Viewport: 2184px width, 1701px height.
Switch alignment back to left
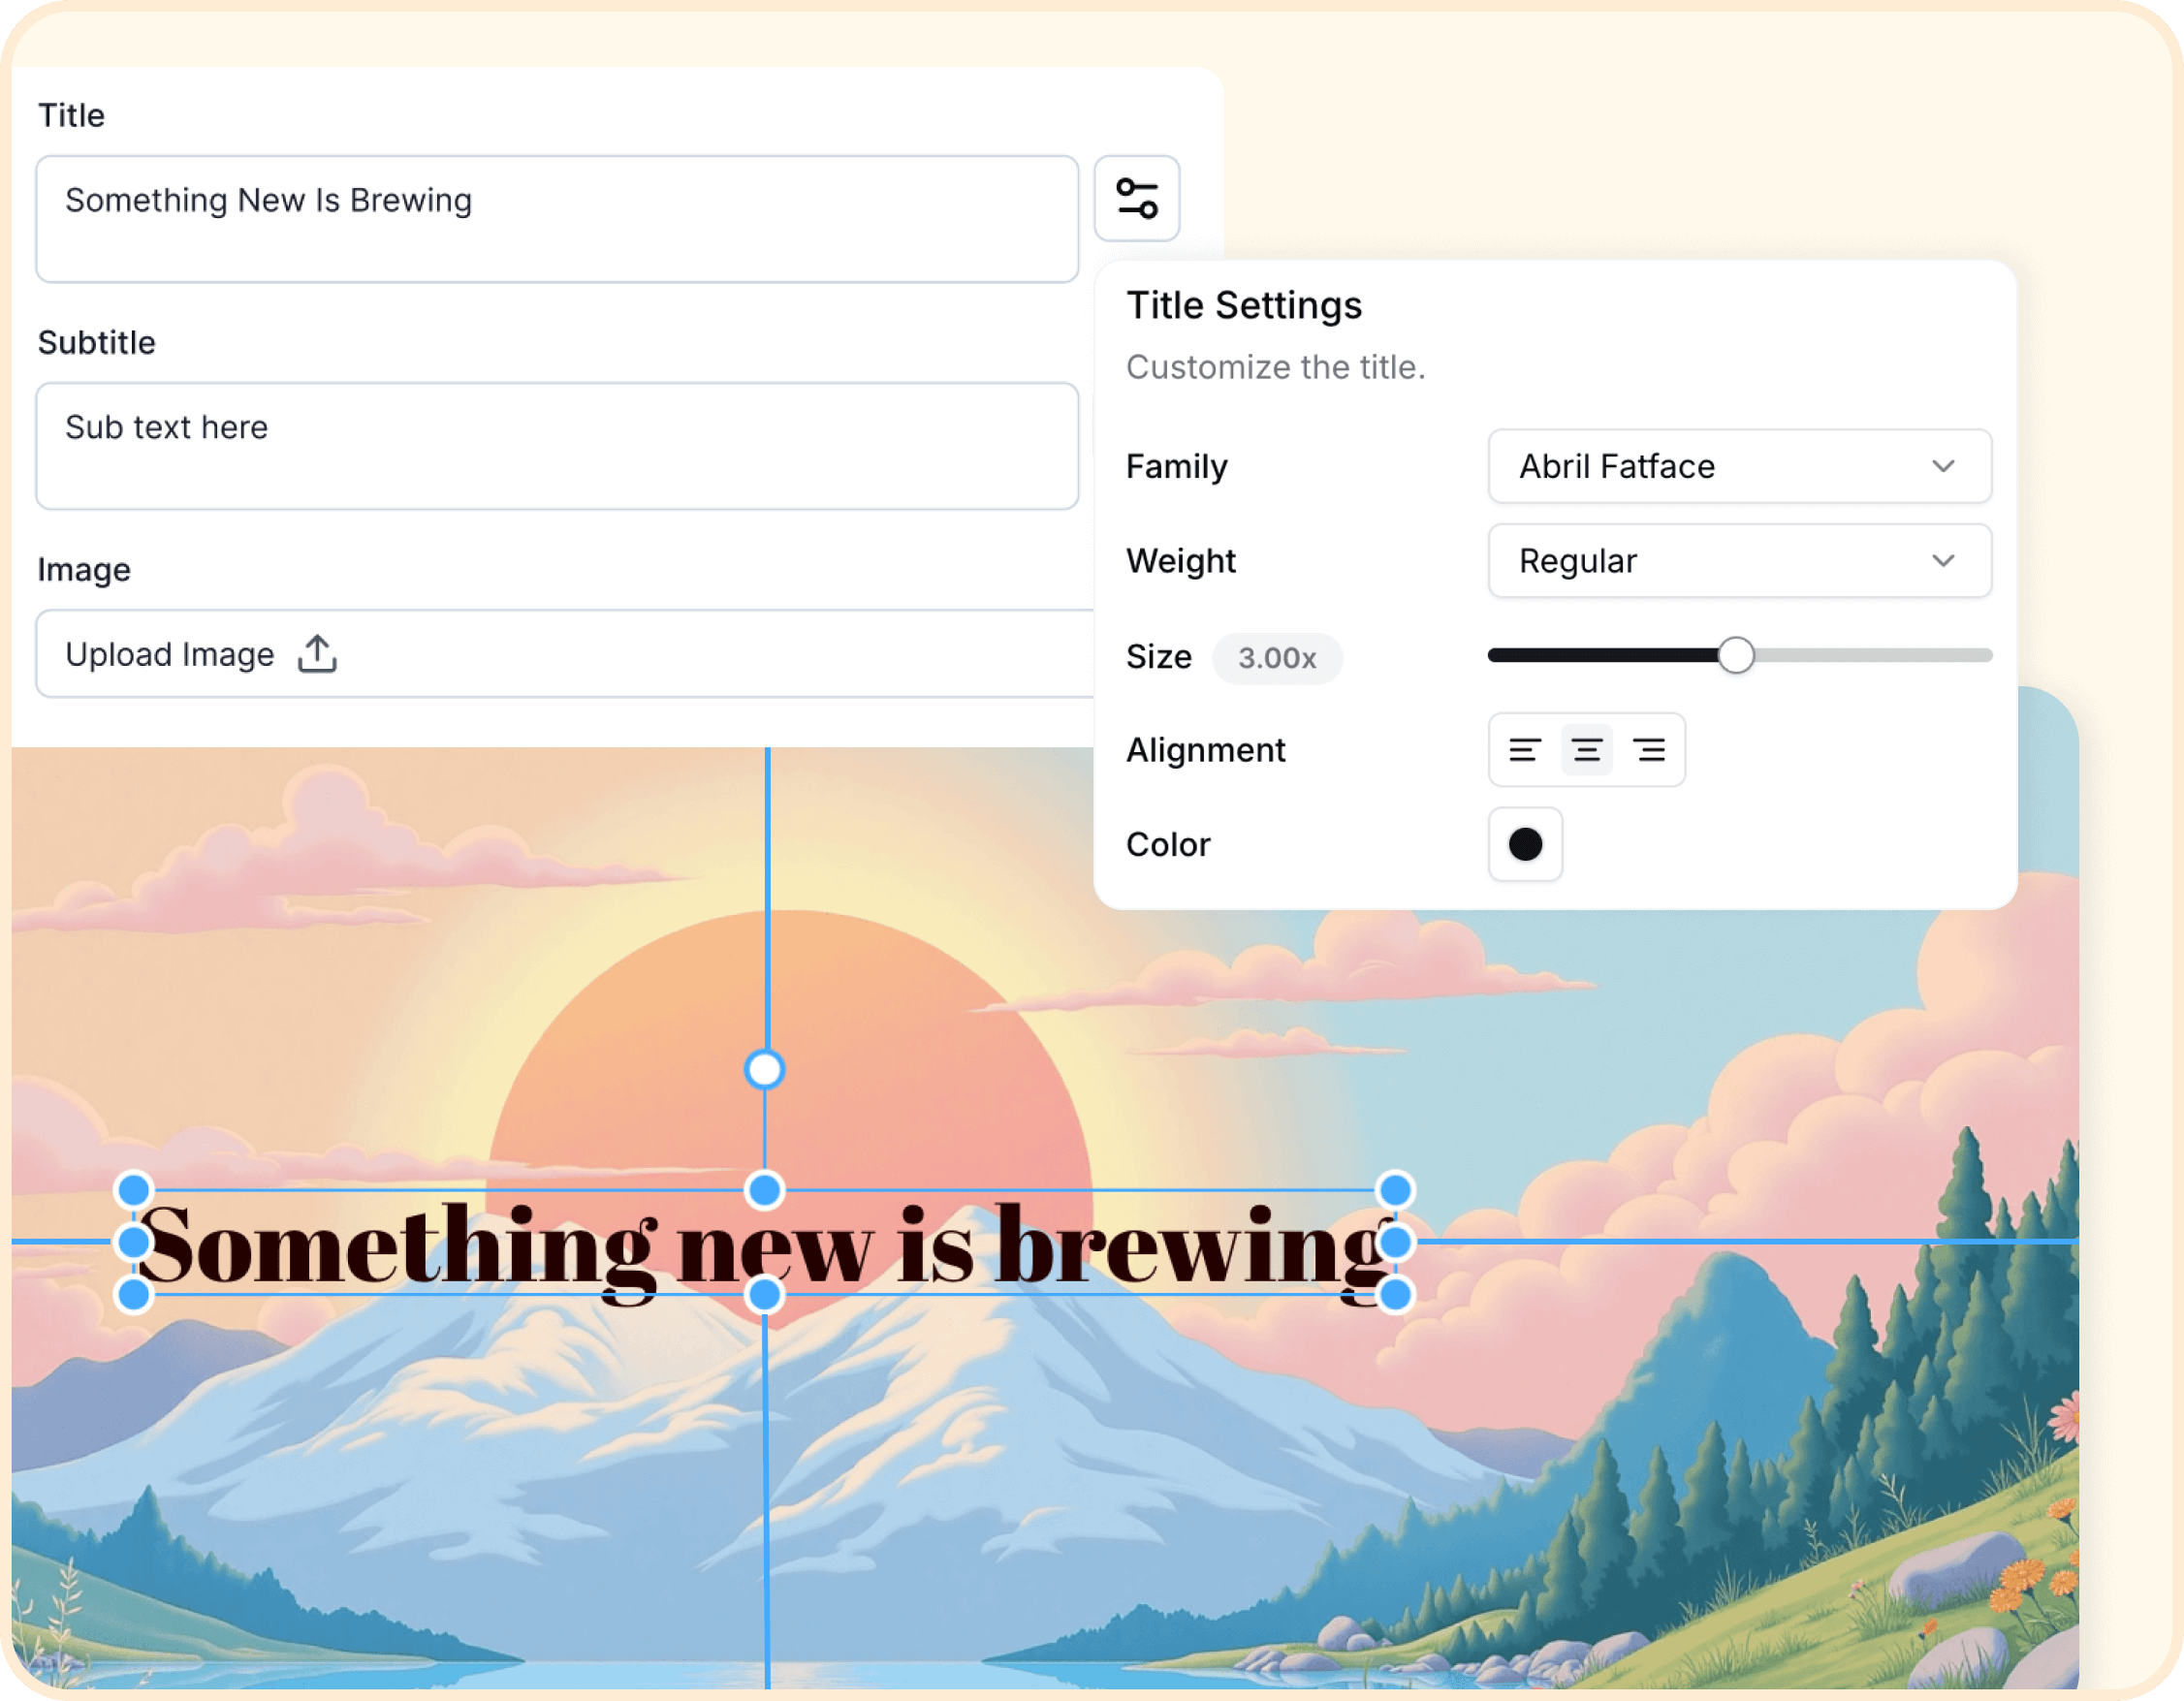(x=1524, y=750)
